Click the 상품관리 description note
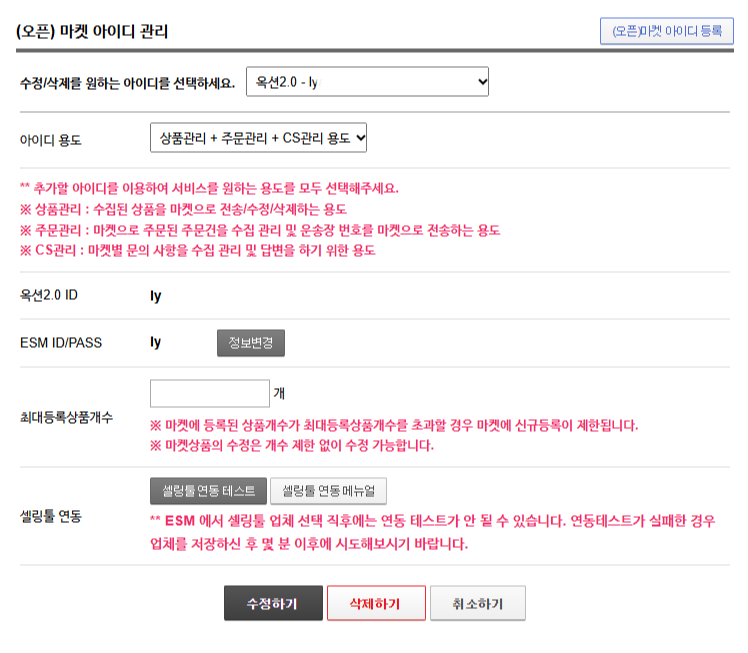 coord(183,209)
